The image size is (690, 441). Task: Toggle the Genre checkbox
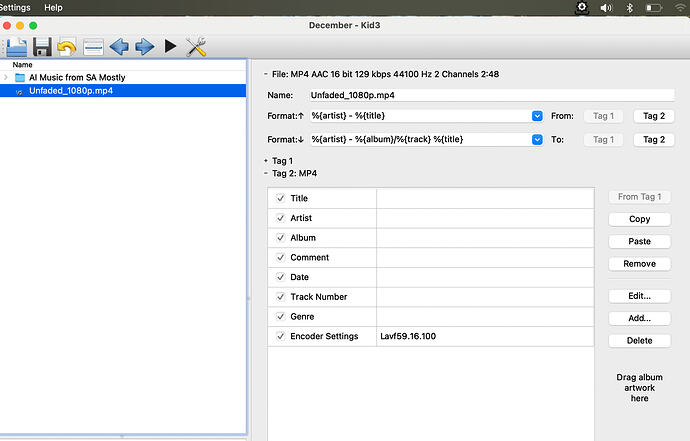click(x=280, y=316)
